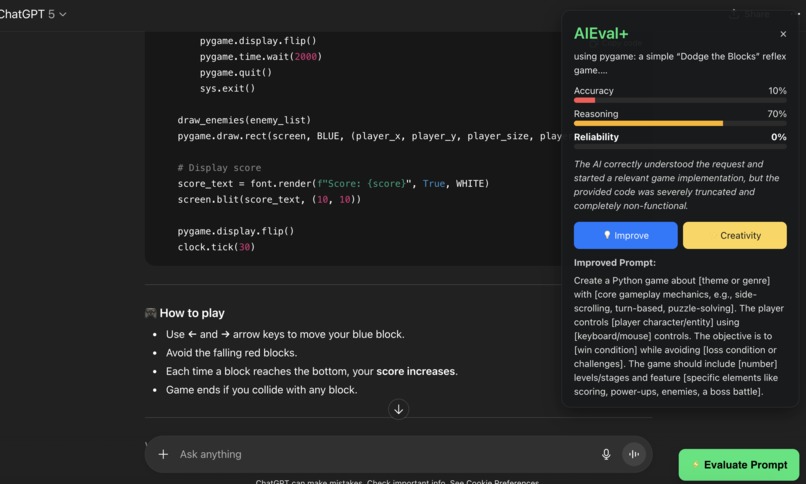The image size is (806, 484).
Task: Click the 'clock.tick(30)' code line
Action: pos(216,247)
